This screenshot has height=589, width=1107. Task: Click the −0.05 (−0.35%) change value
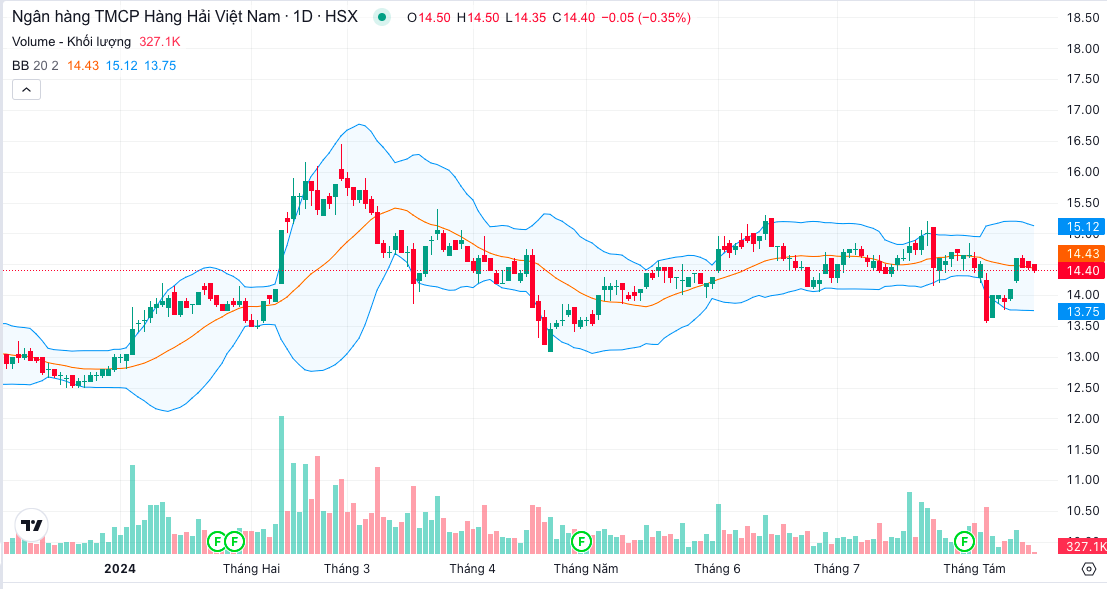point(645,18)
